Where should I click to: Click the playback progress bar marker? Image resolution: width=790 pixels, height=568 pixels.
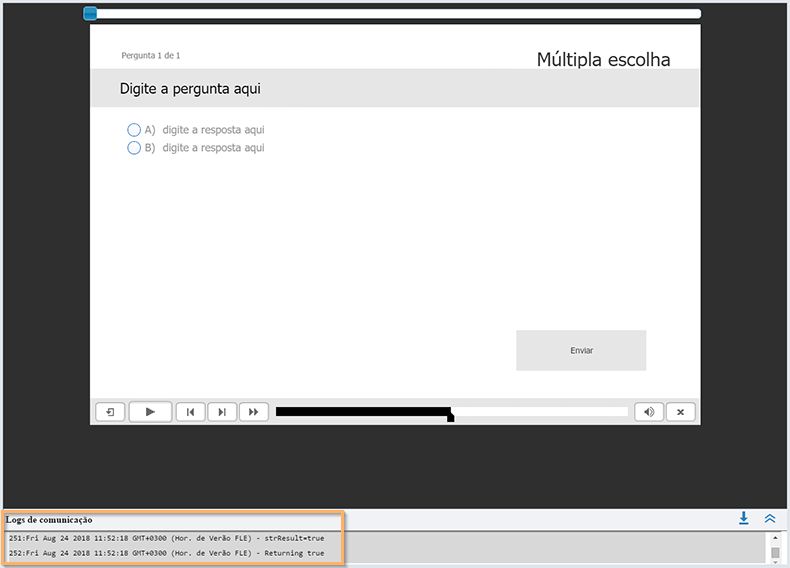point(450,415)
